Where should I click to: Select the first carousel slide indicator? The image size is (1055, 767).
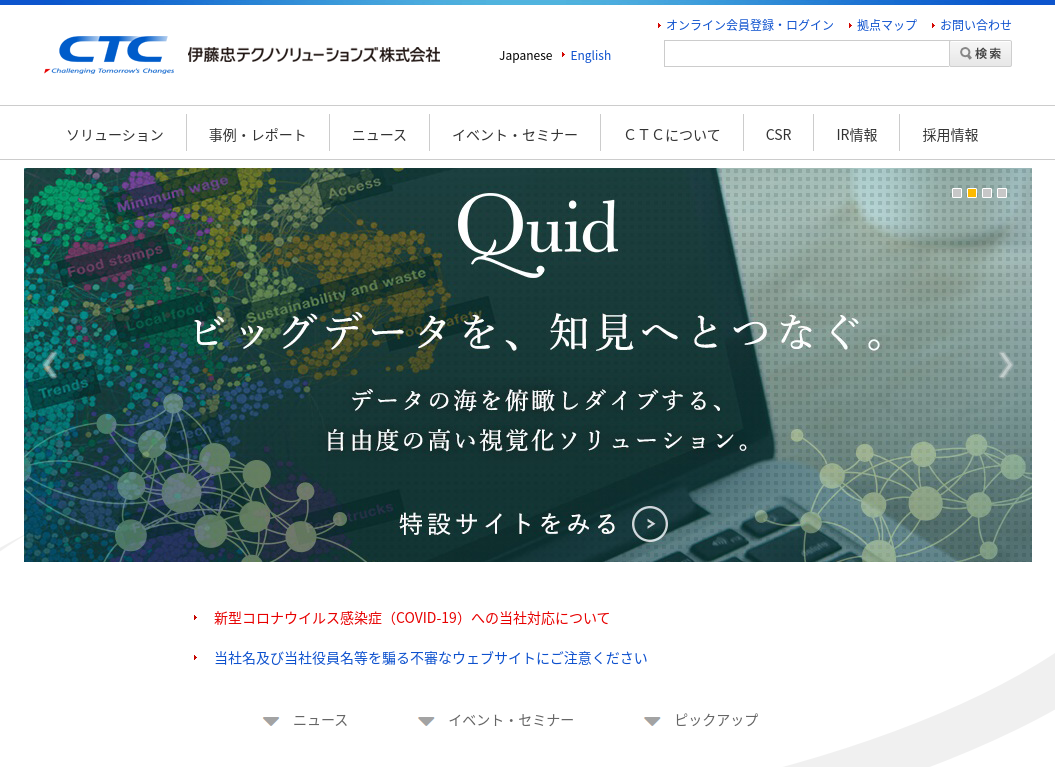pyautogui.click(x=957, y=193)
